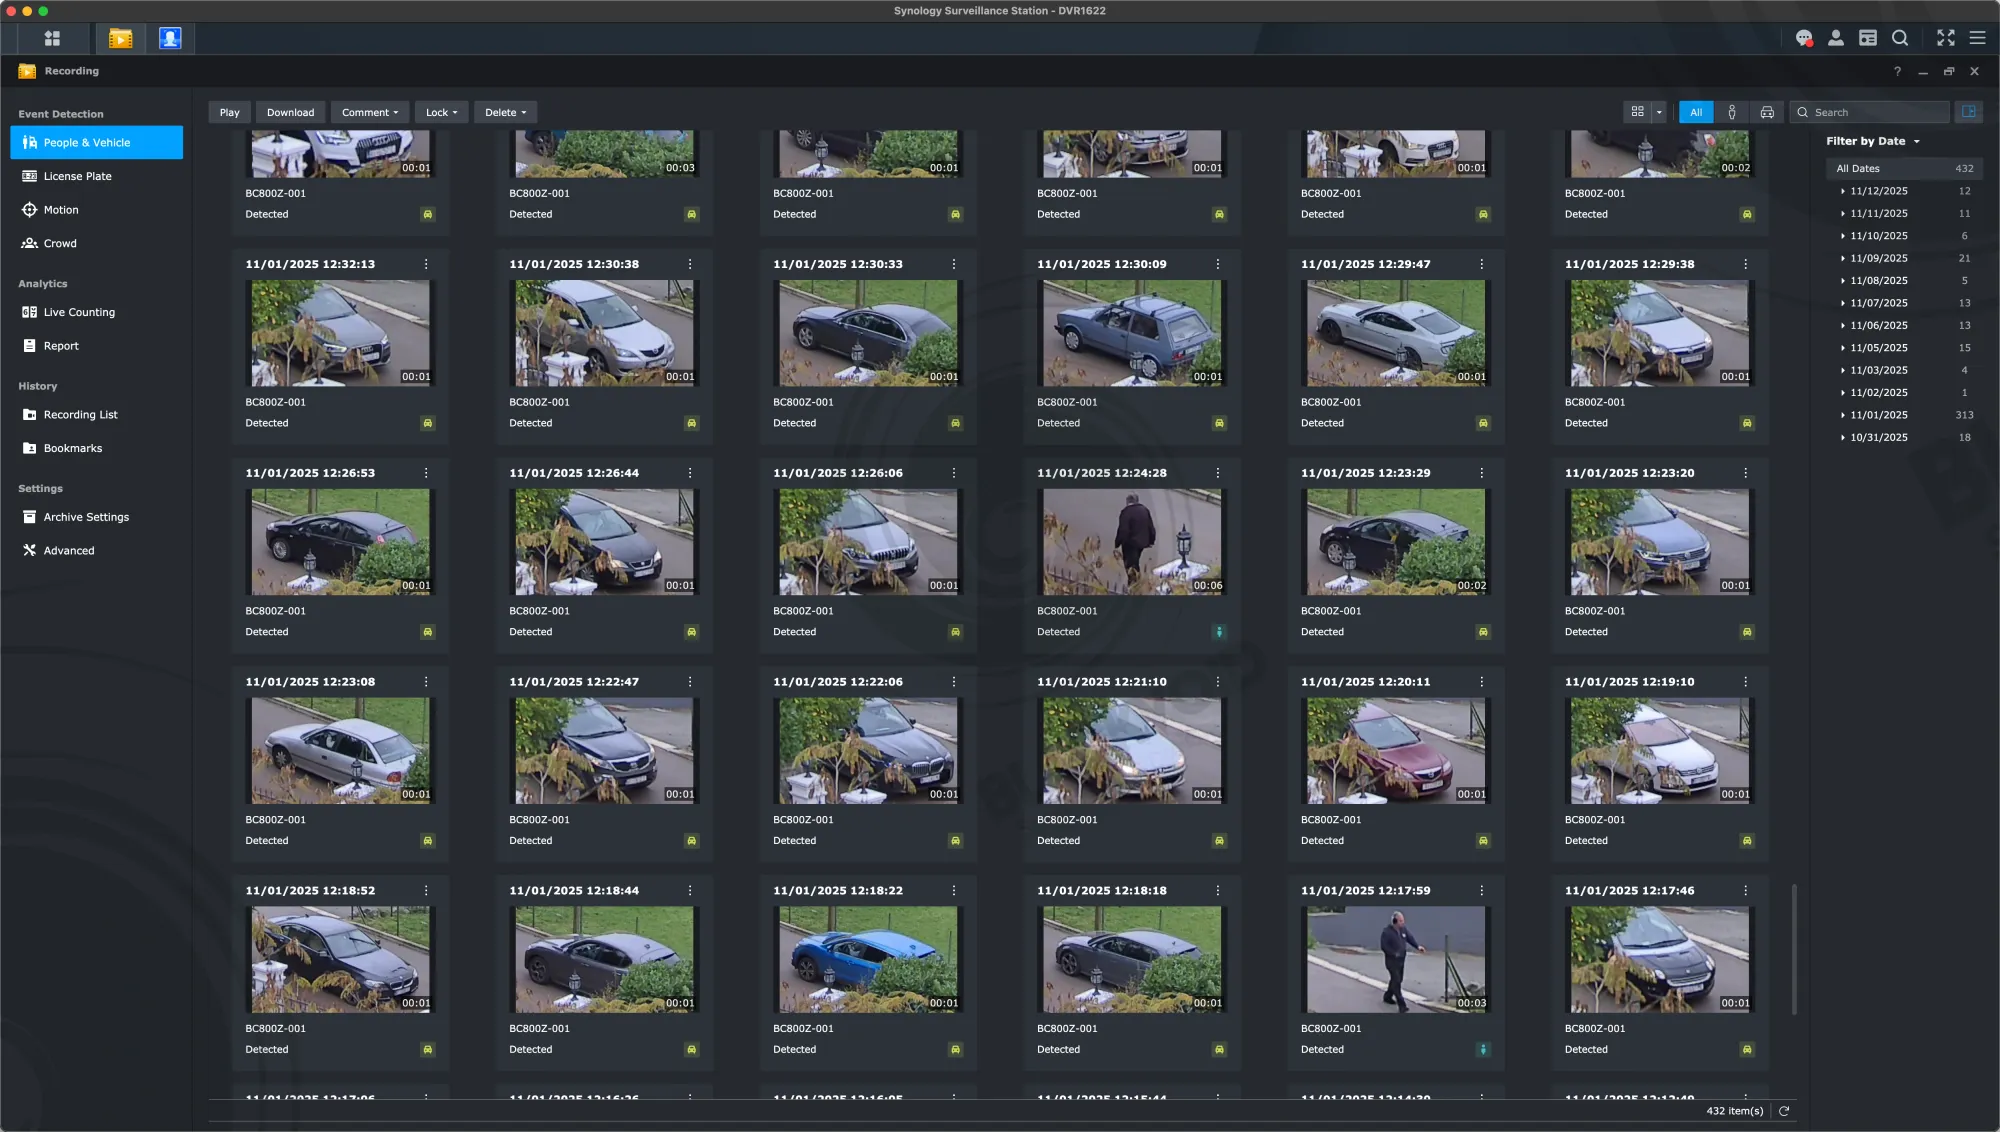Viewport: 2000px width, 1132px height.
Task: Open Recording List in sidebar
Action: point(80,415)
